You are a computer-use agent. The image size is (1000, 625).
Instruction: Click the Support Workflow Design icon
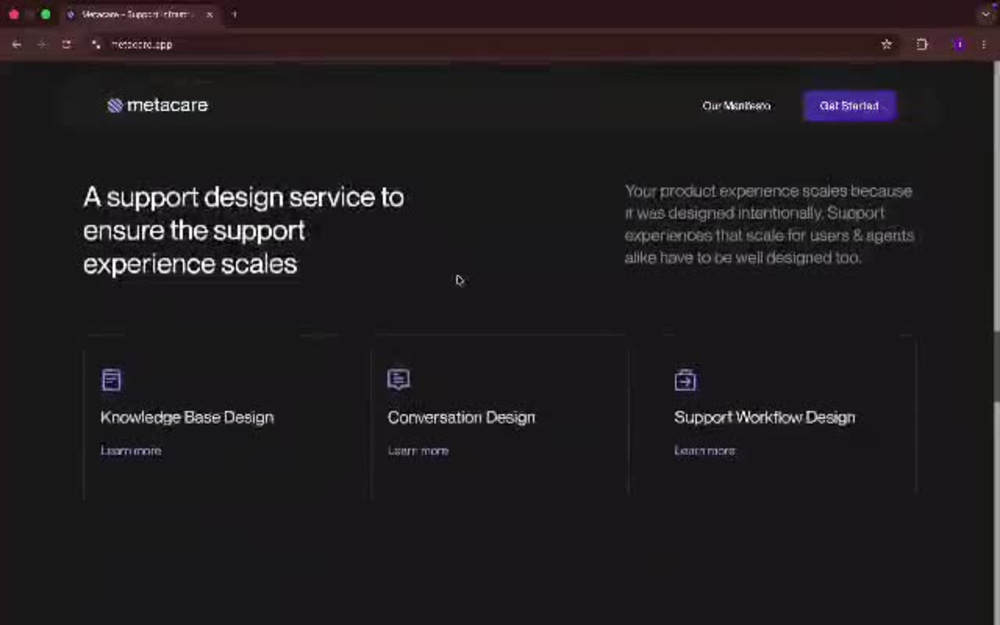tap(685, 379)
